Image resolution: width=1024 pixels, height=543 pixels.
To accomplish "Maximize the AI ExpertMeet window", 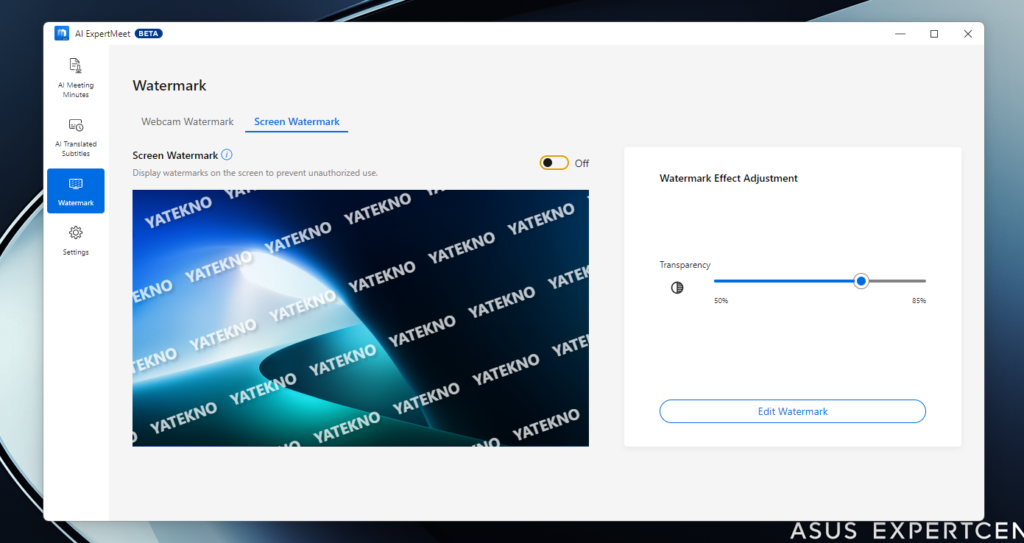I will (934, 34).
